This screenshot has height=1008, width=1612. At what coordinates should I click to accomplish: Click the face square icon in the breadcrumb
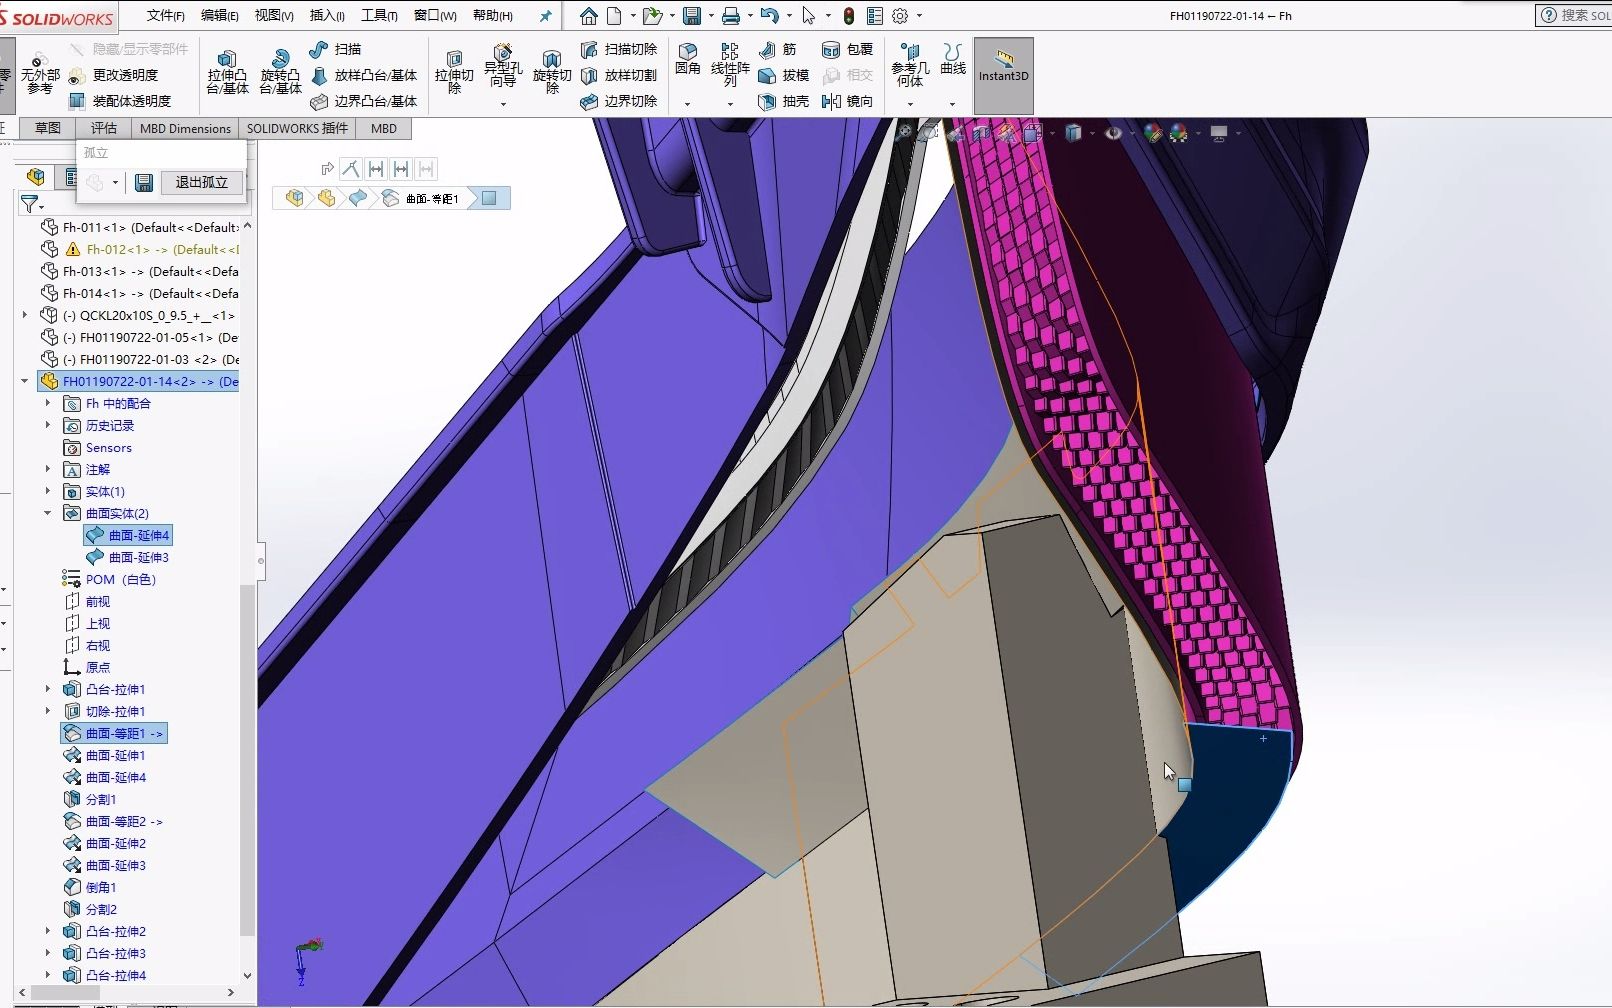point(489,198)
